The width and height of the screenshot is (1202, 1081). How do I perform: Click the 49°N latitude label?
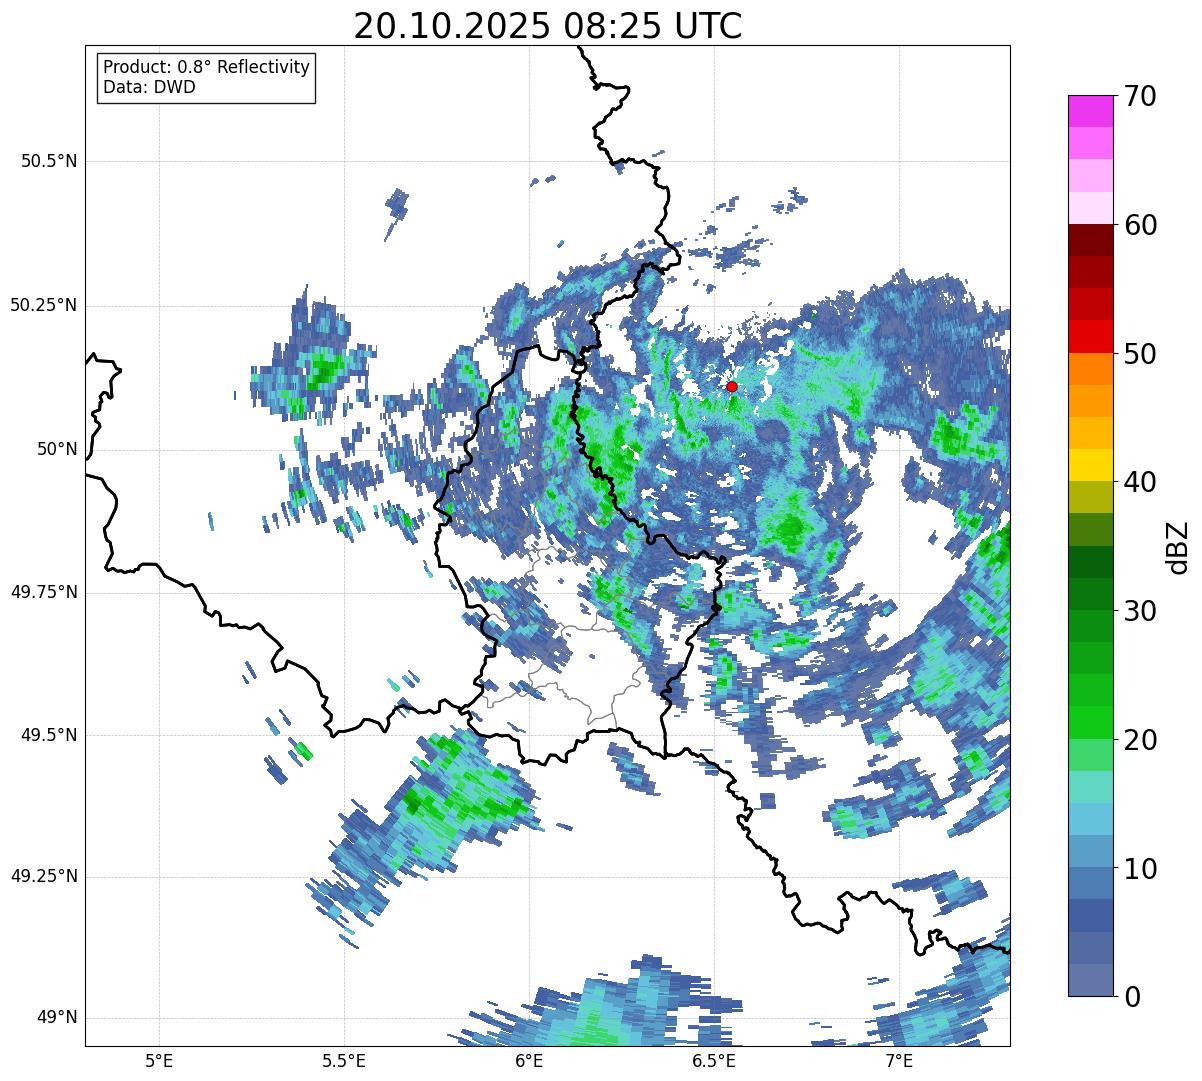click(x=57, y=1018)
